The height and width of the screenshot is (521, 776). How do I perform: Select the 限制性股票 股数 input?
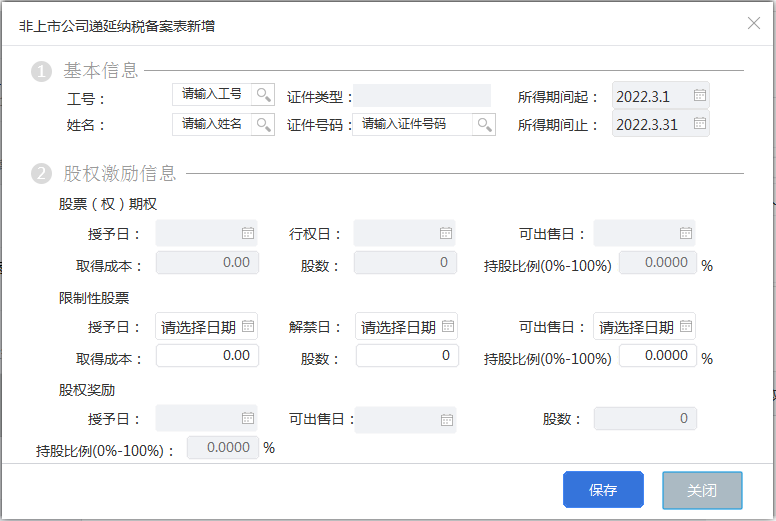click(x=407, y=356)
